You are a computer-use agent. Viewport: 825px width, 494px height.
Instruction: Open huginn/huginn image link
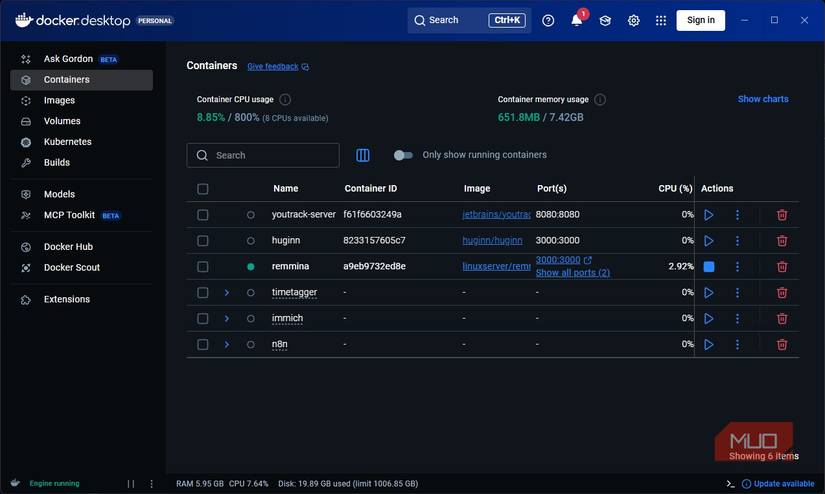click(492, 240)
